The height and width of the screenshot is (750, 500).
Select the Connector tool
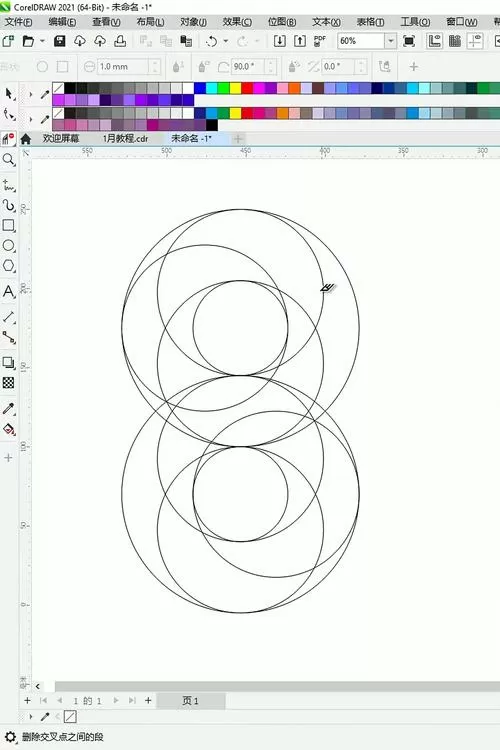click(x=9, y=337)
